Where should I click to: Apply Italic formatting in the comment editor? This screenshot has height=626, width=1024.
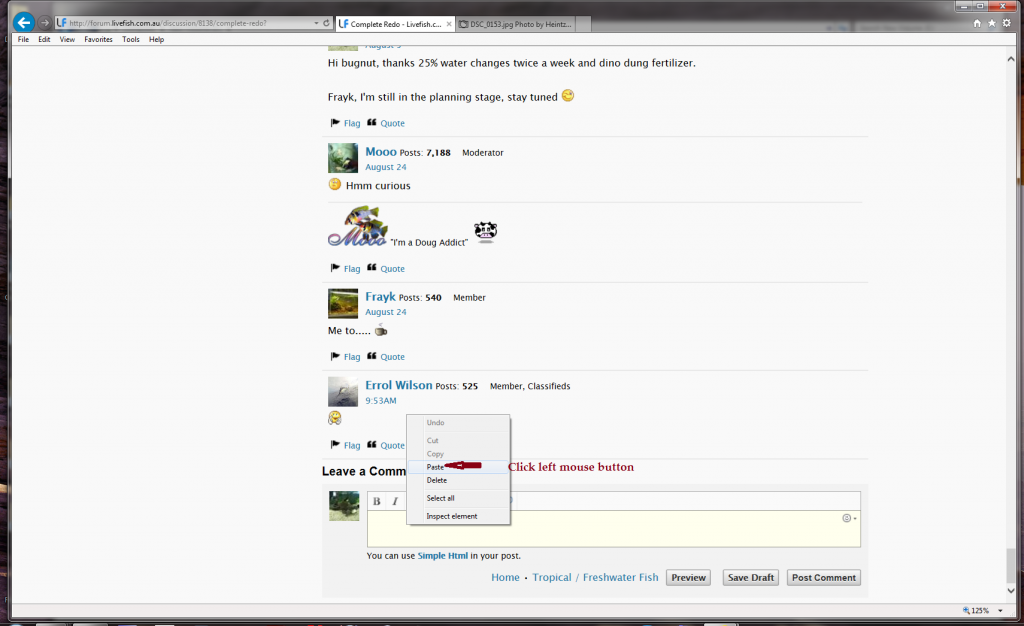coord(395,501)
